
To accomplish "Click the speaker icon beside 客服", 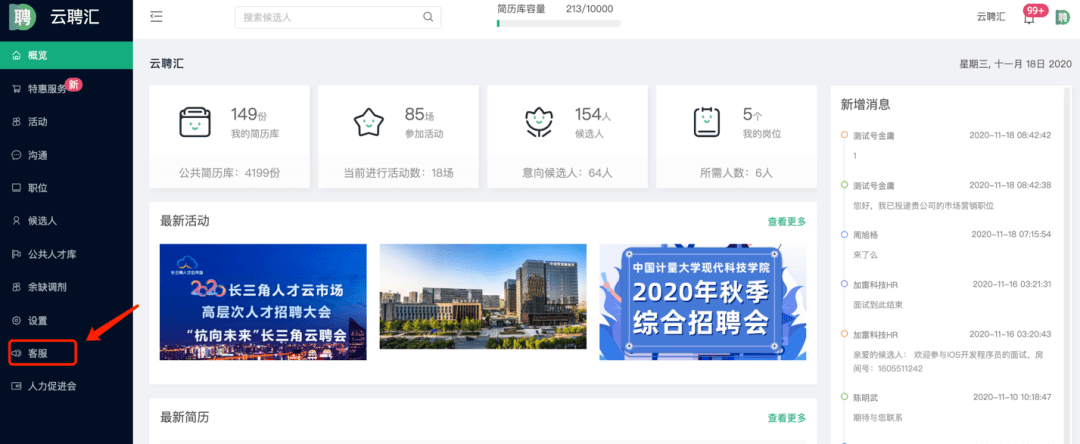I will [17, 353].
